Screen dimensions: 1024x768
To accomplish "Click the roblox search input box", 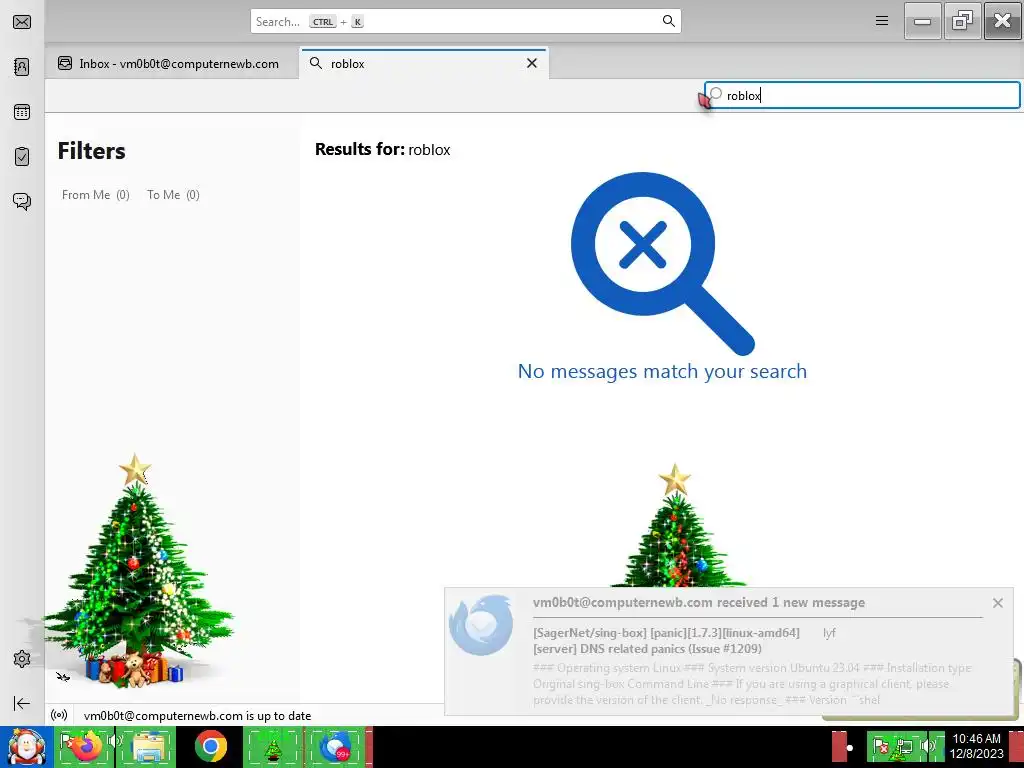I will tap(862, 95).
